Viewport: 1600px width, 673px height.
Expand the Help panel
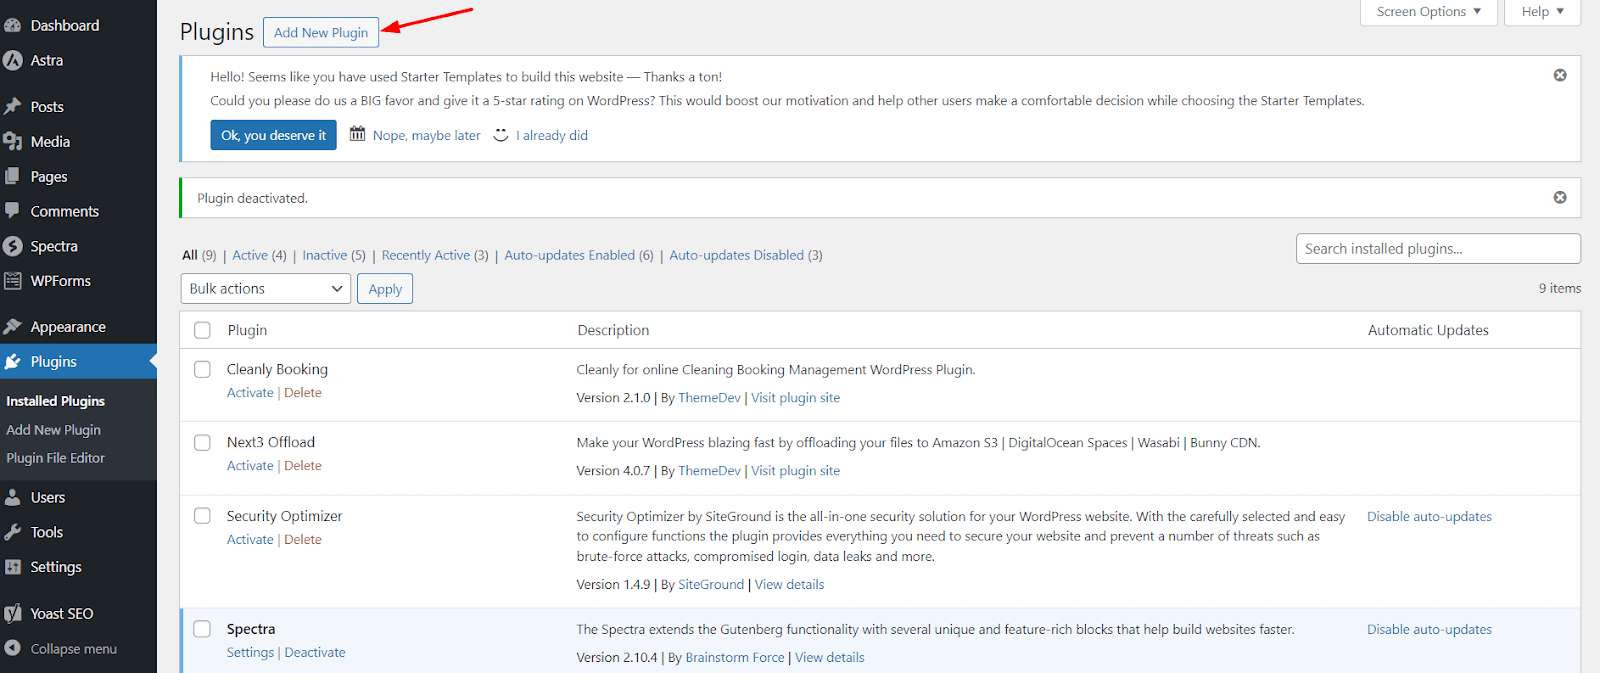click(1543, 12)
